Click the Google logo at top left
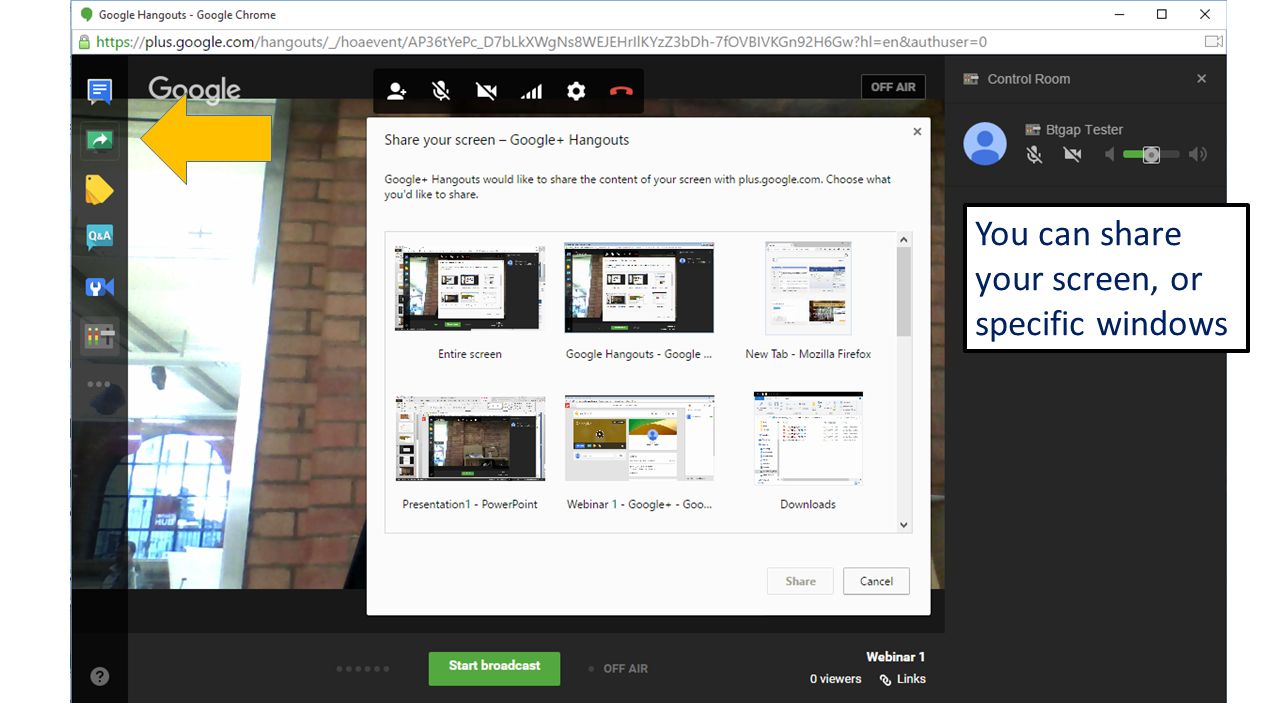This screenshot has width=1280, height=720. click(x=195, y=90)
